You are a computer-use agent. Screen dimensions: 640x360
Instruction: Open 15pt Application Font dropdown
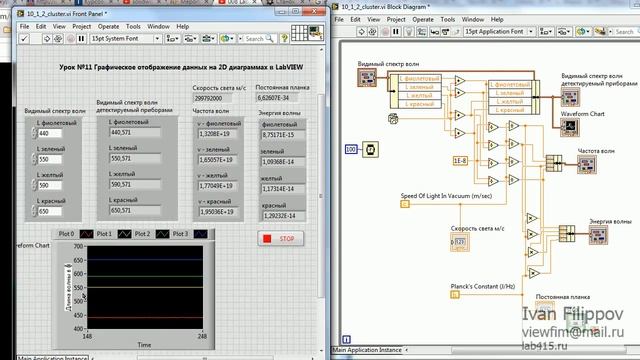click(500, 31)
